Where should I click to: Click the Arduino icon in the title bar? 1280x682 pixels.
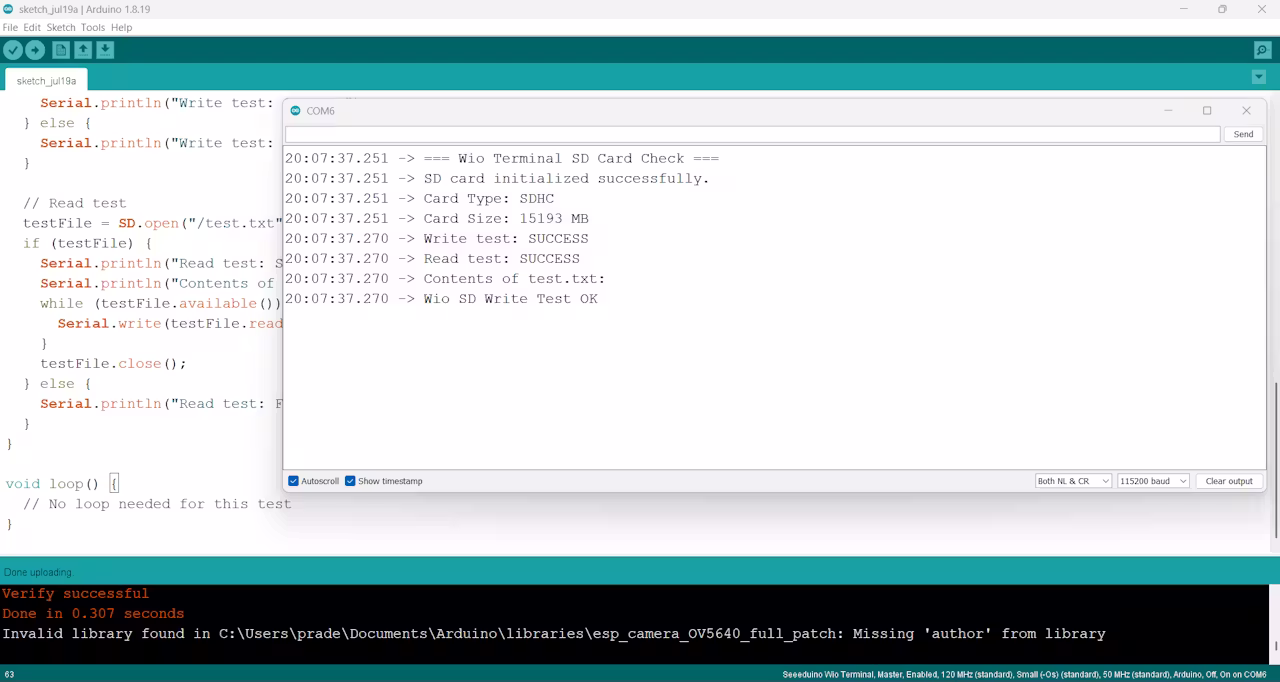click(9, 9)
